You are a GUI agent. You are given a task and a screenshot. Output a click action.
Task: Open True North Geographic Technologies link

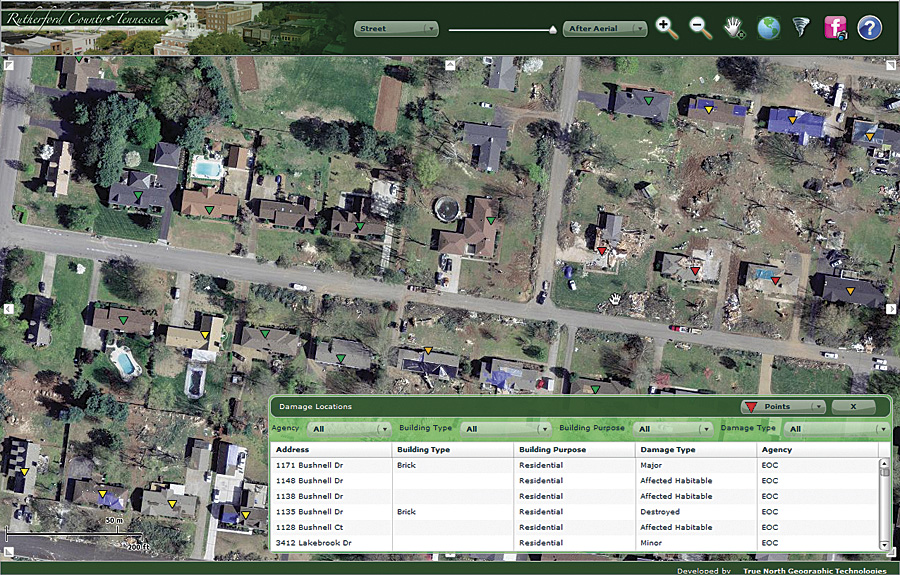pos(814,571)
